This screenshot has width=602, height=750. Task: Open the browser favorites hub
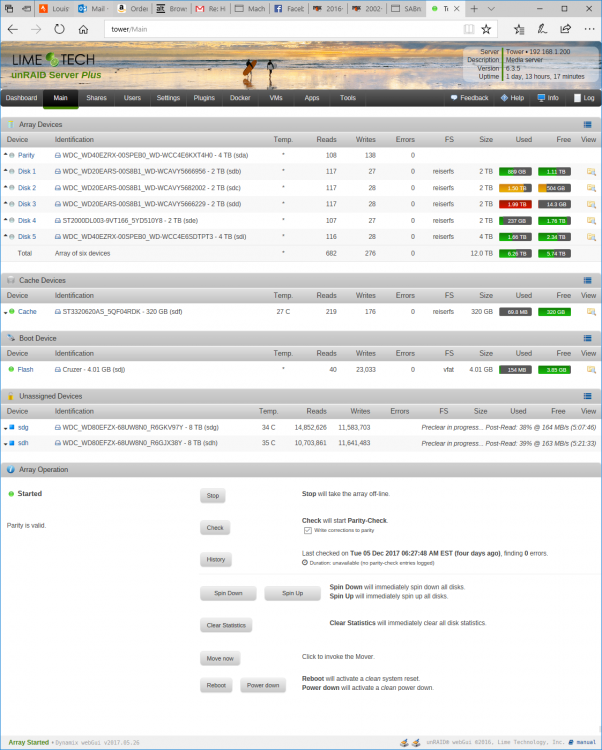point(519,29)
